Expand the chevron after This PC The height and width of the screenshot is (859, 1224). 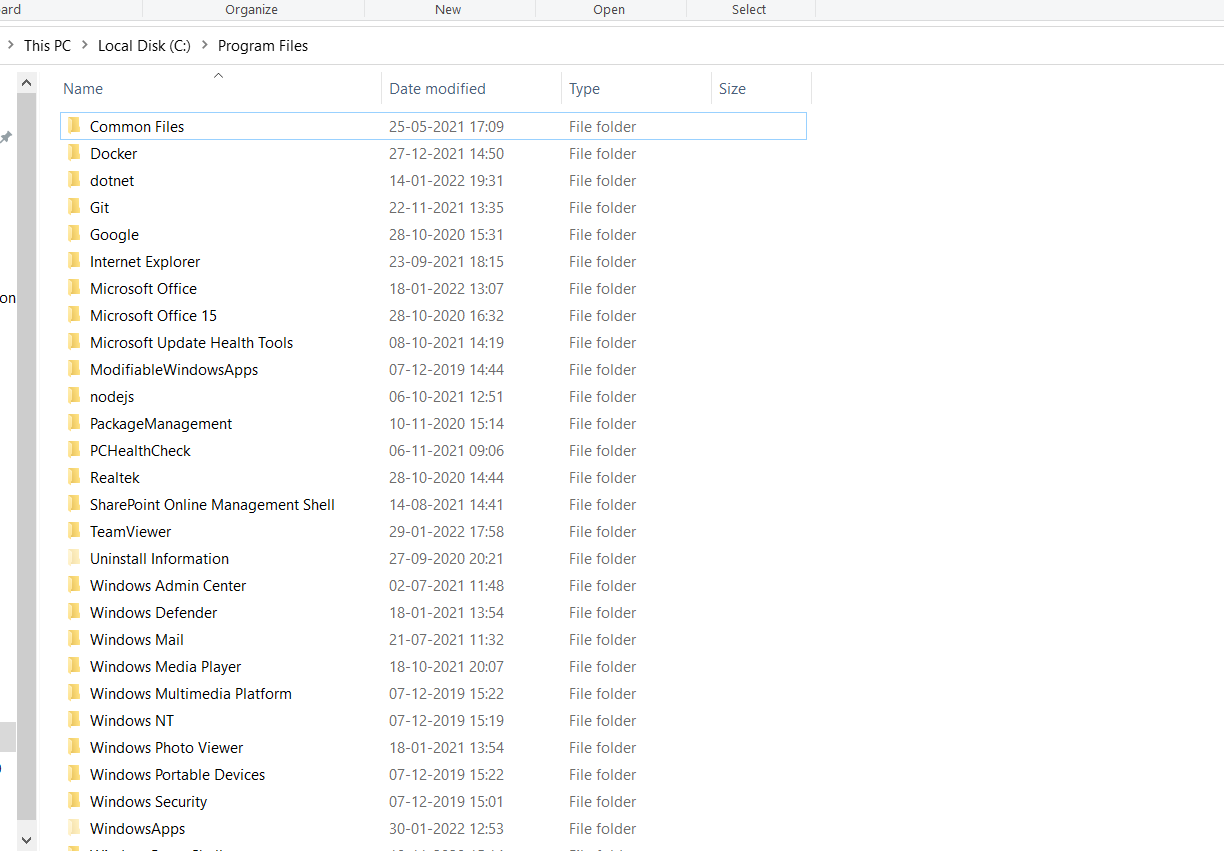click(84, 45)
